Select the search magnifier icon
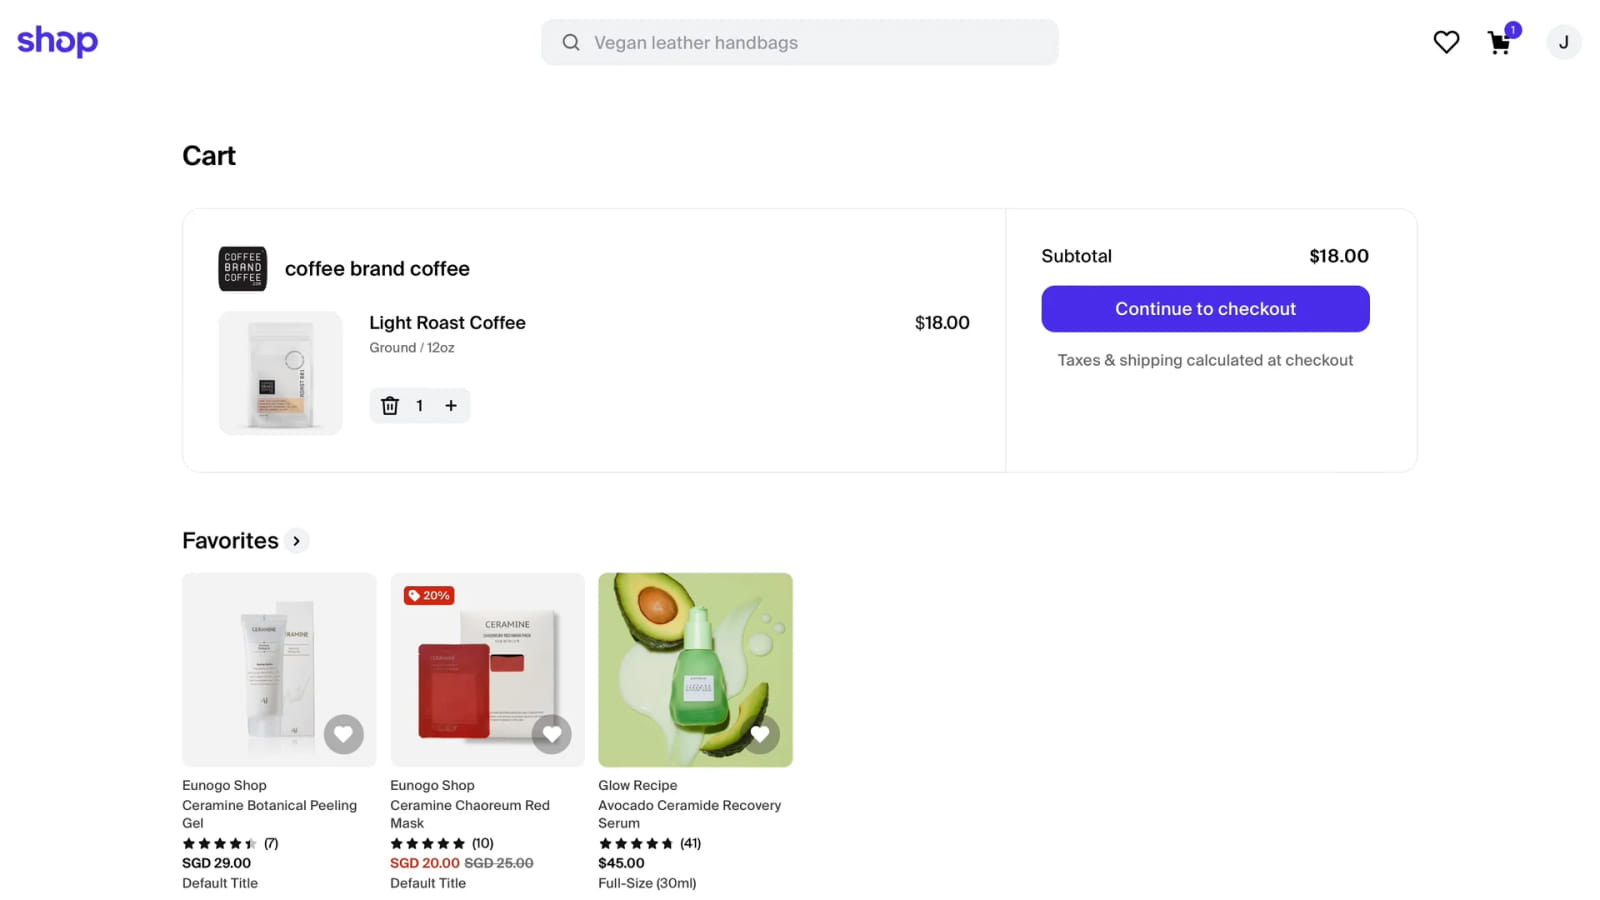Screen dimensions: 1600x900 point(570,42)
